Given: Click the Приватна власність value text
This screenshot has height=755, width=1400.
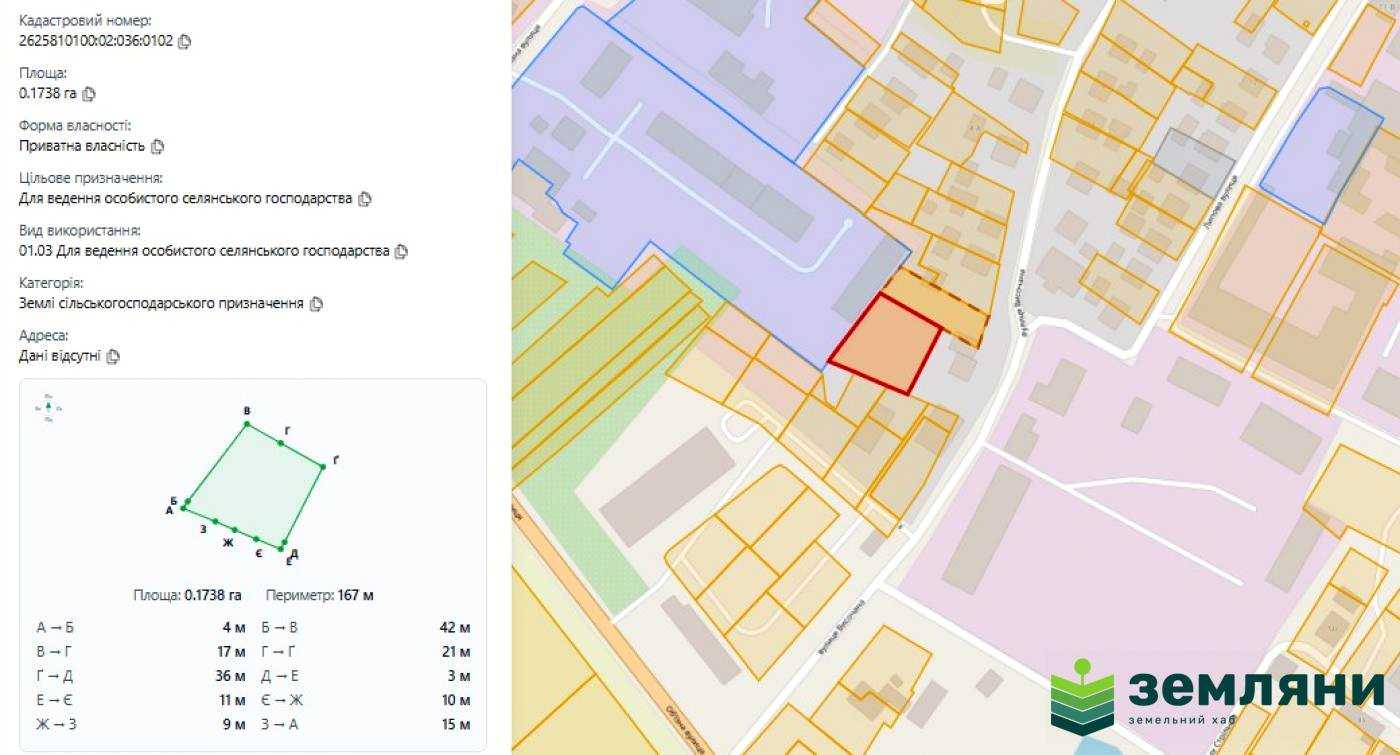Looking at the screenshot, I should [x=82, y=146].
